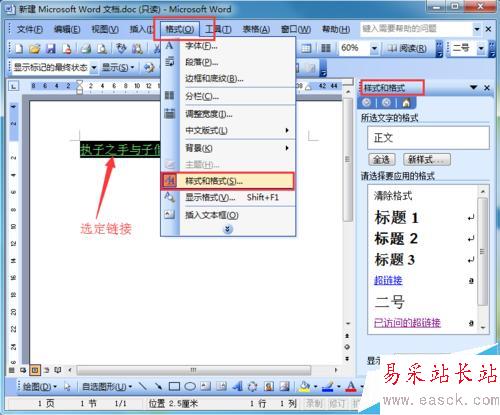Screen dimensions: 500x415
Task: Switch to Reading layout view button
Action: click(58, 370)
